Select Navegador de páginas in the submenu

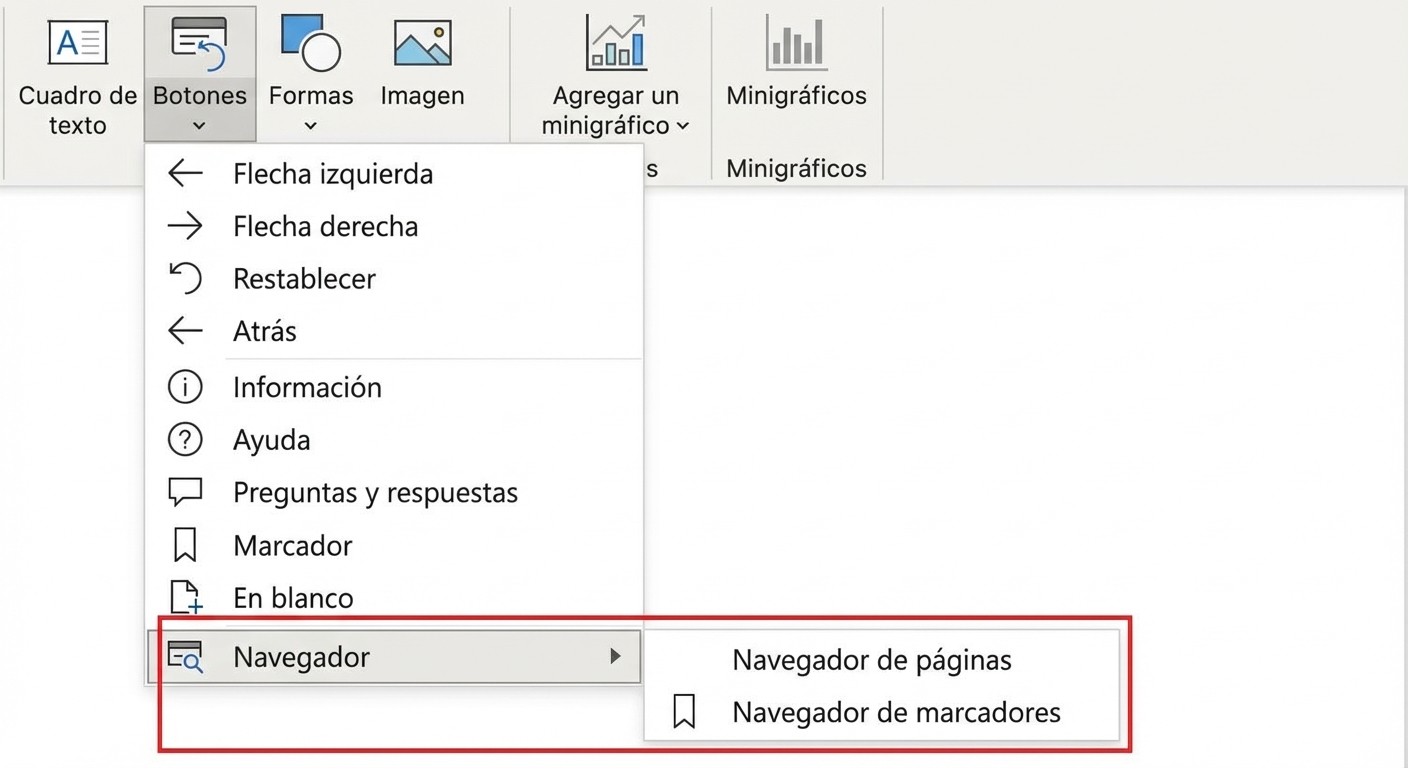coord(881,660)
